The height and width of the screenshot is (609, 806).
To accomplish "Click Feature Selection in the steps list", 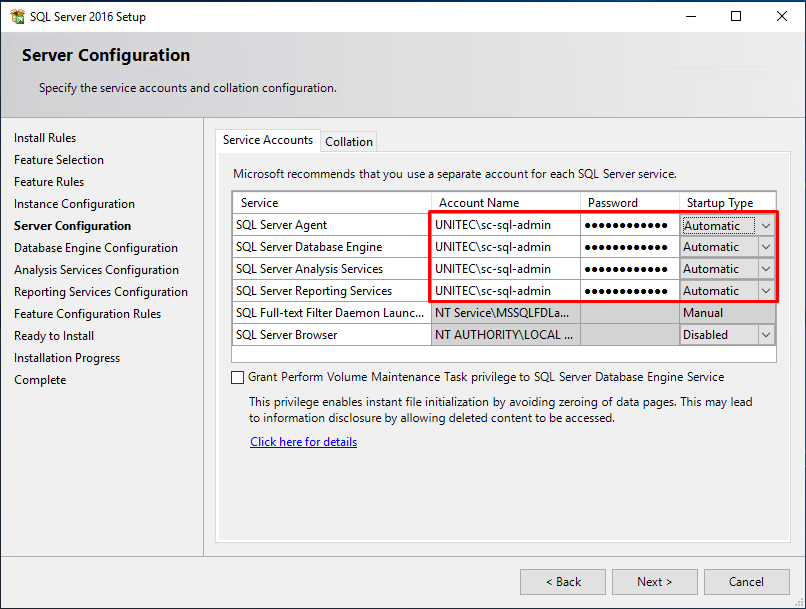I will point(59,160).
